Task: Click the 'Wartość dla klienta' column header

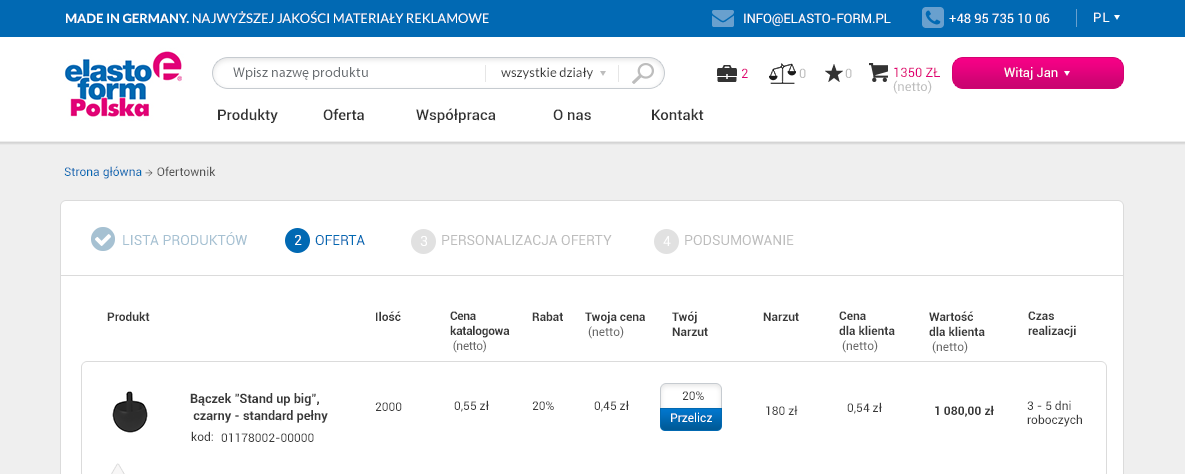Action: [957, 332]
